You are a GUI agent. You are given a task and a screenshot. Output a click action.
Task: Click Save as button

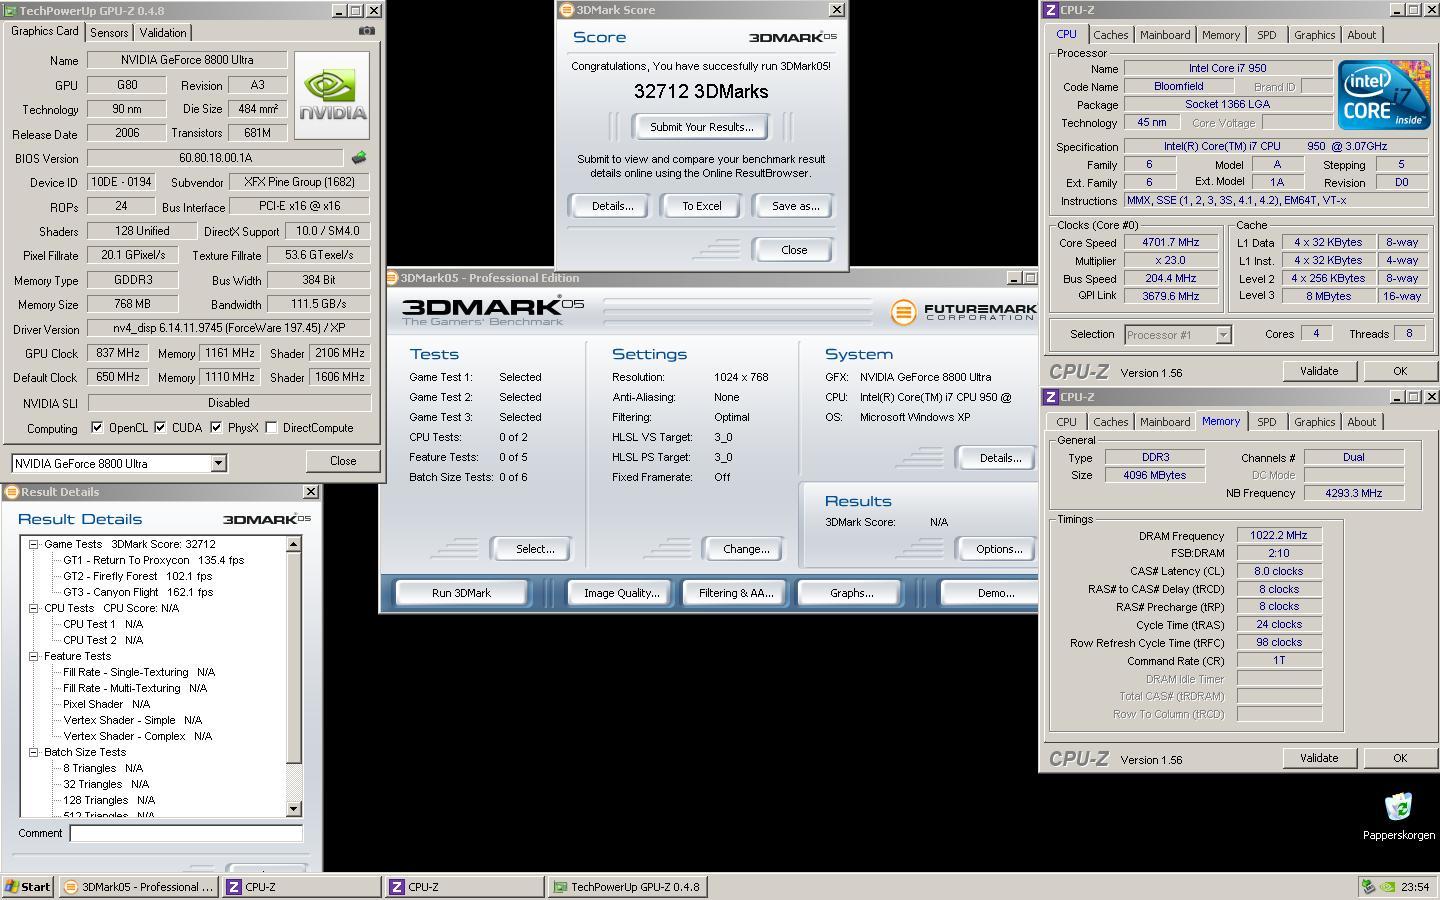tap(795, 206)
